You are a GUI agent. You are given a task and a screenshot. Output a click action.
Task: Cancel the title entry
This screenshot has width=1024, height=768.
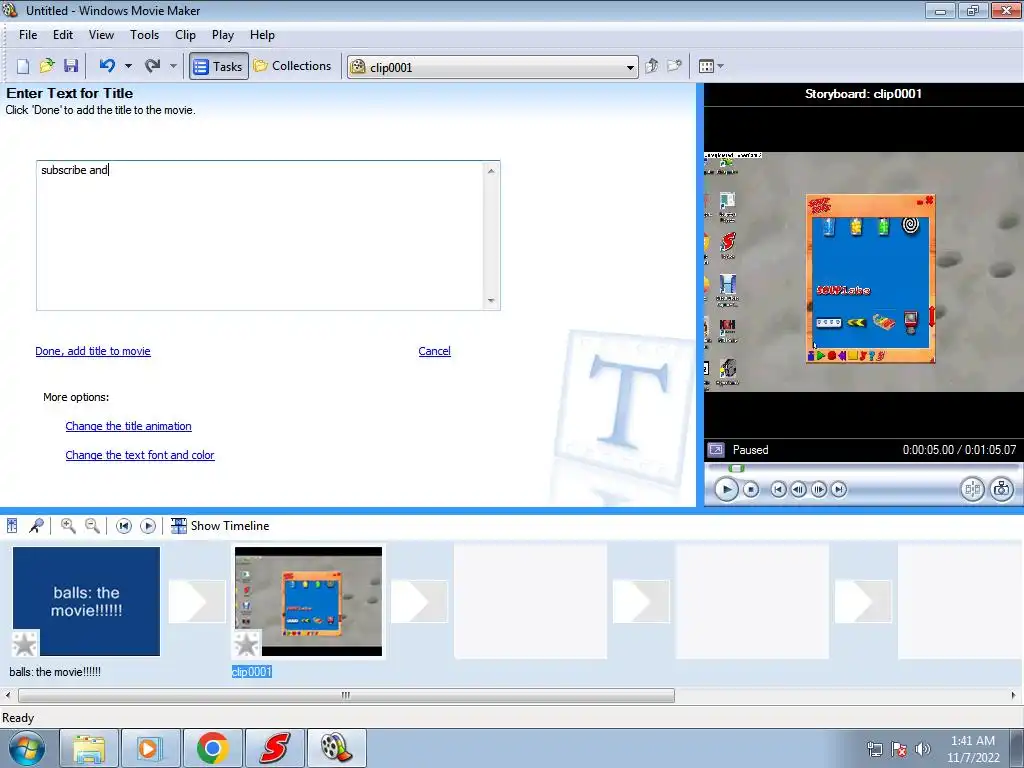pyautogui.click(x=434, y=351)
